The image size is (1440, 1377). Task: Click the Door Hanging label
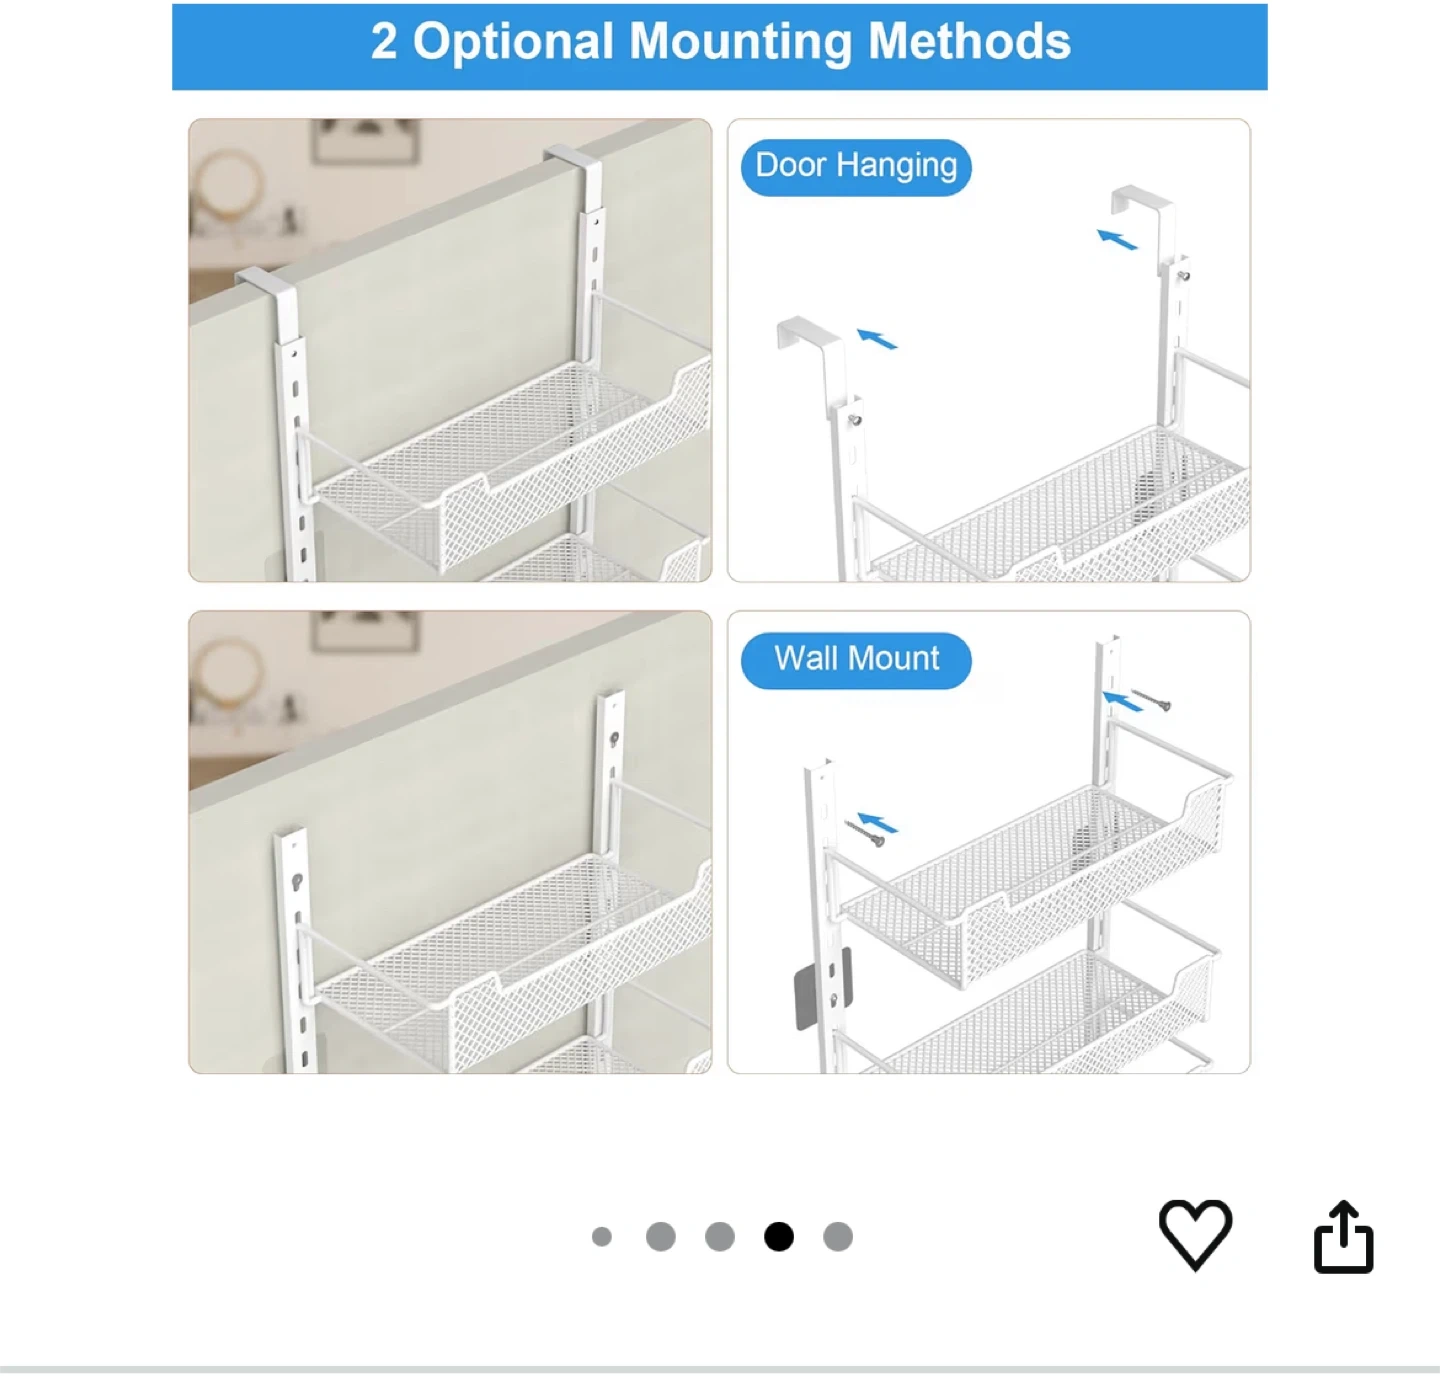tap(856, 166)
